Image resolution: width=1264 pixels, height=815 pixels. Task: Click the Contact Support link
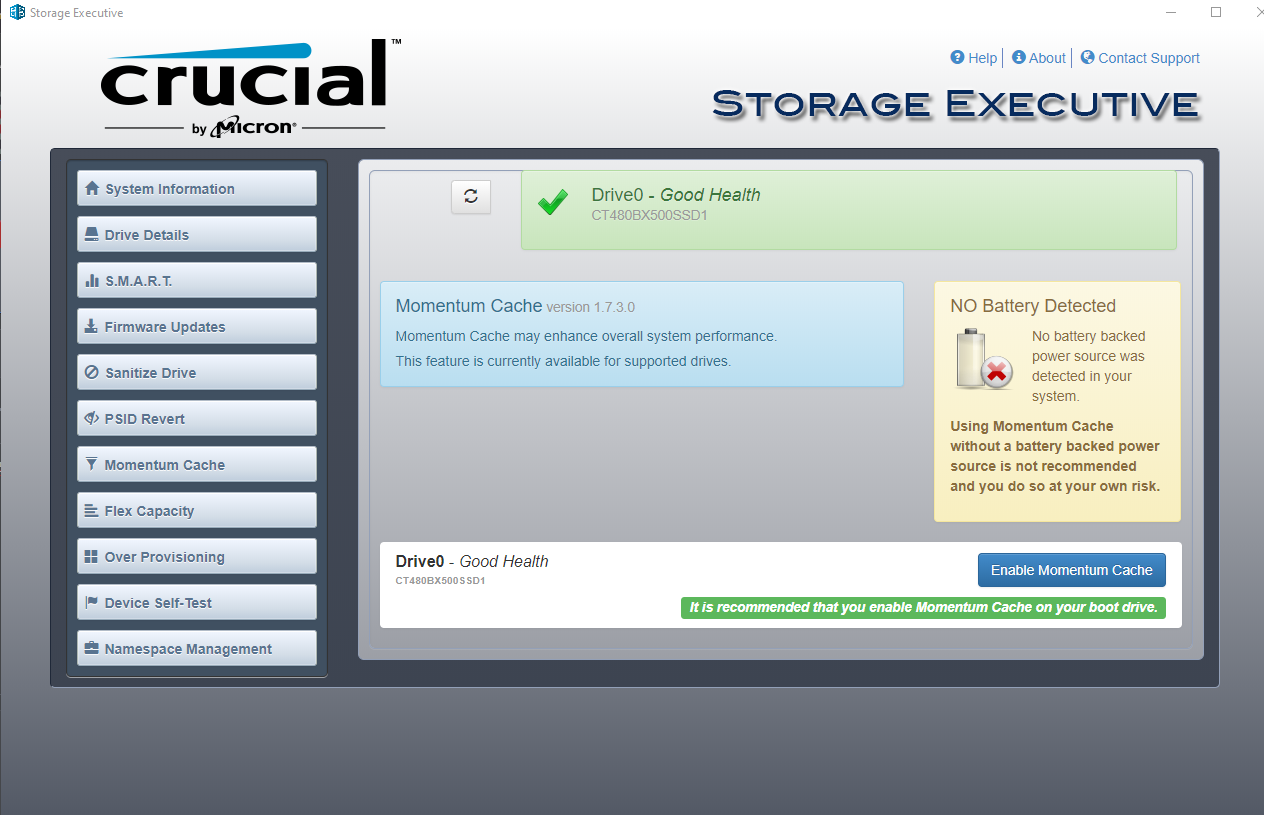click(1149, 58)
